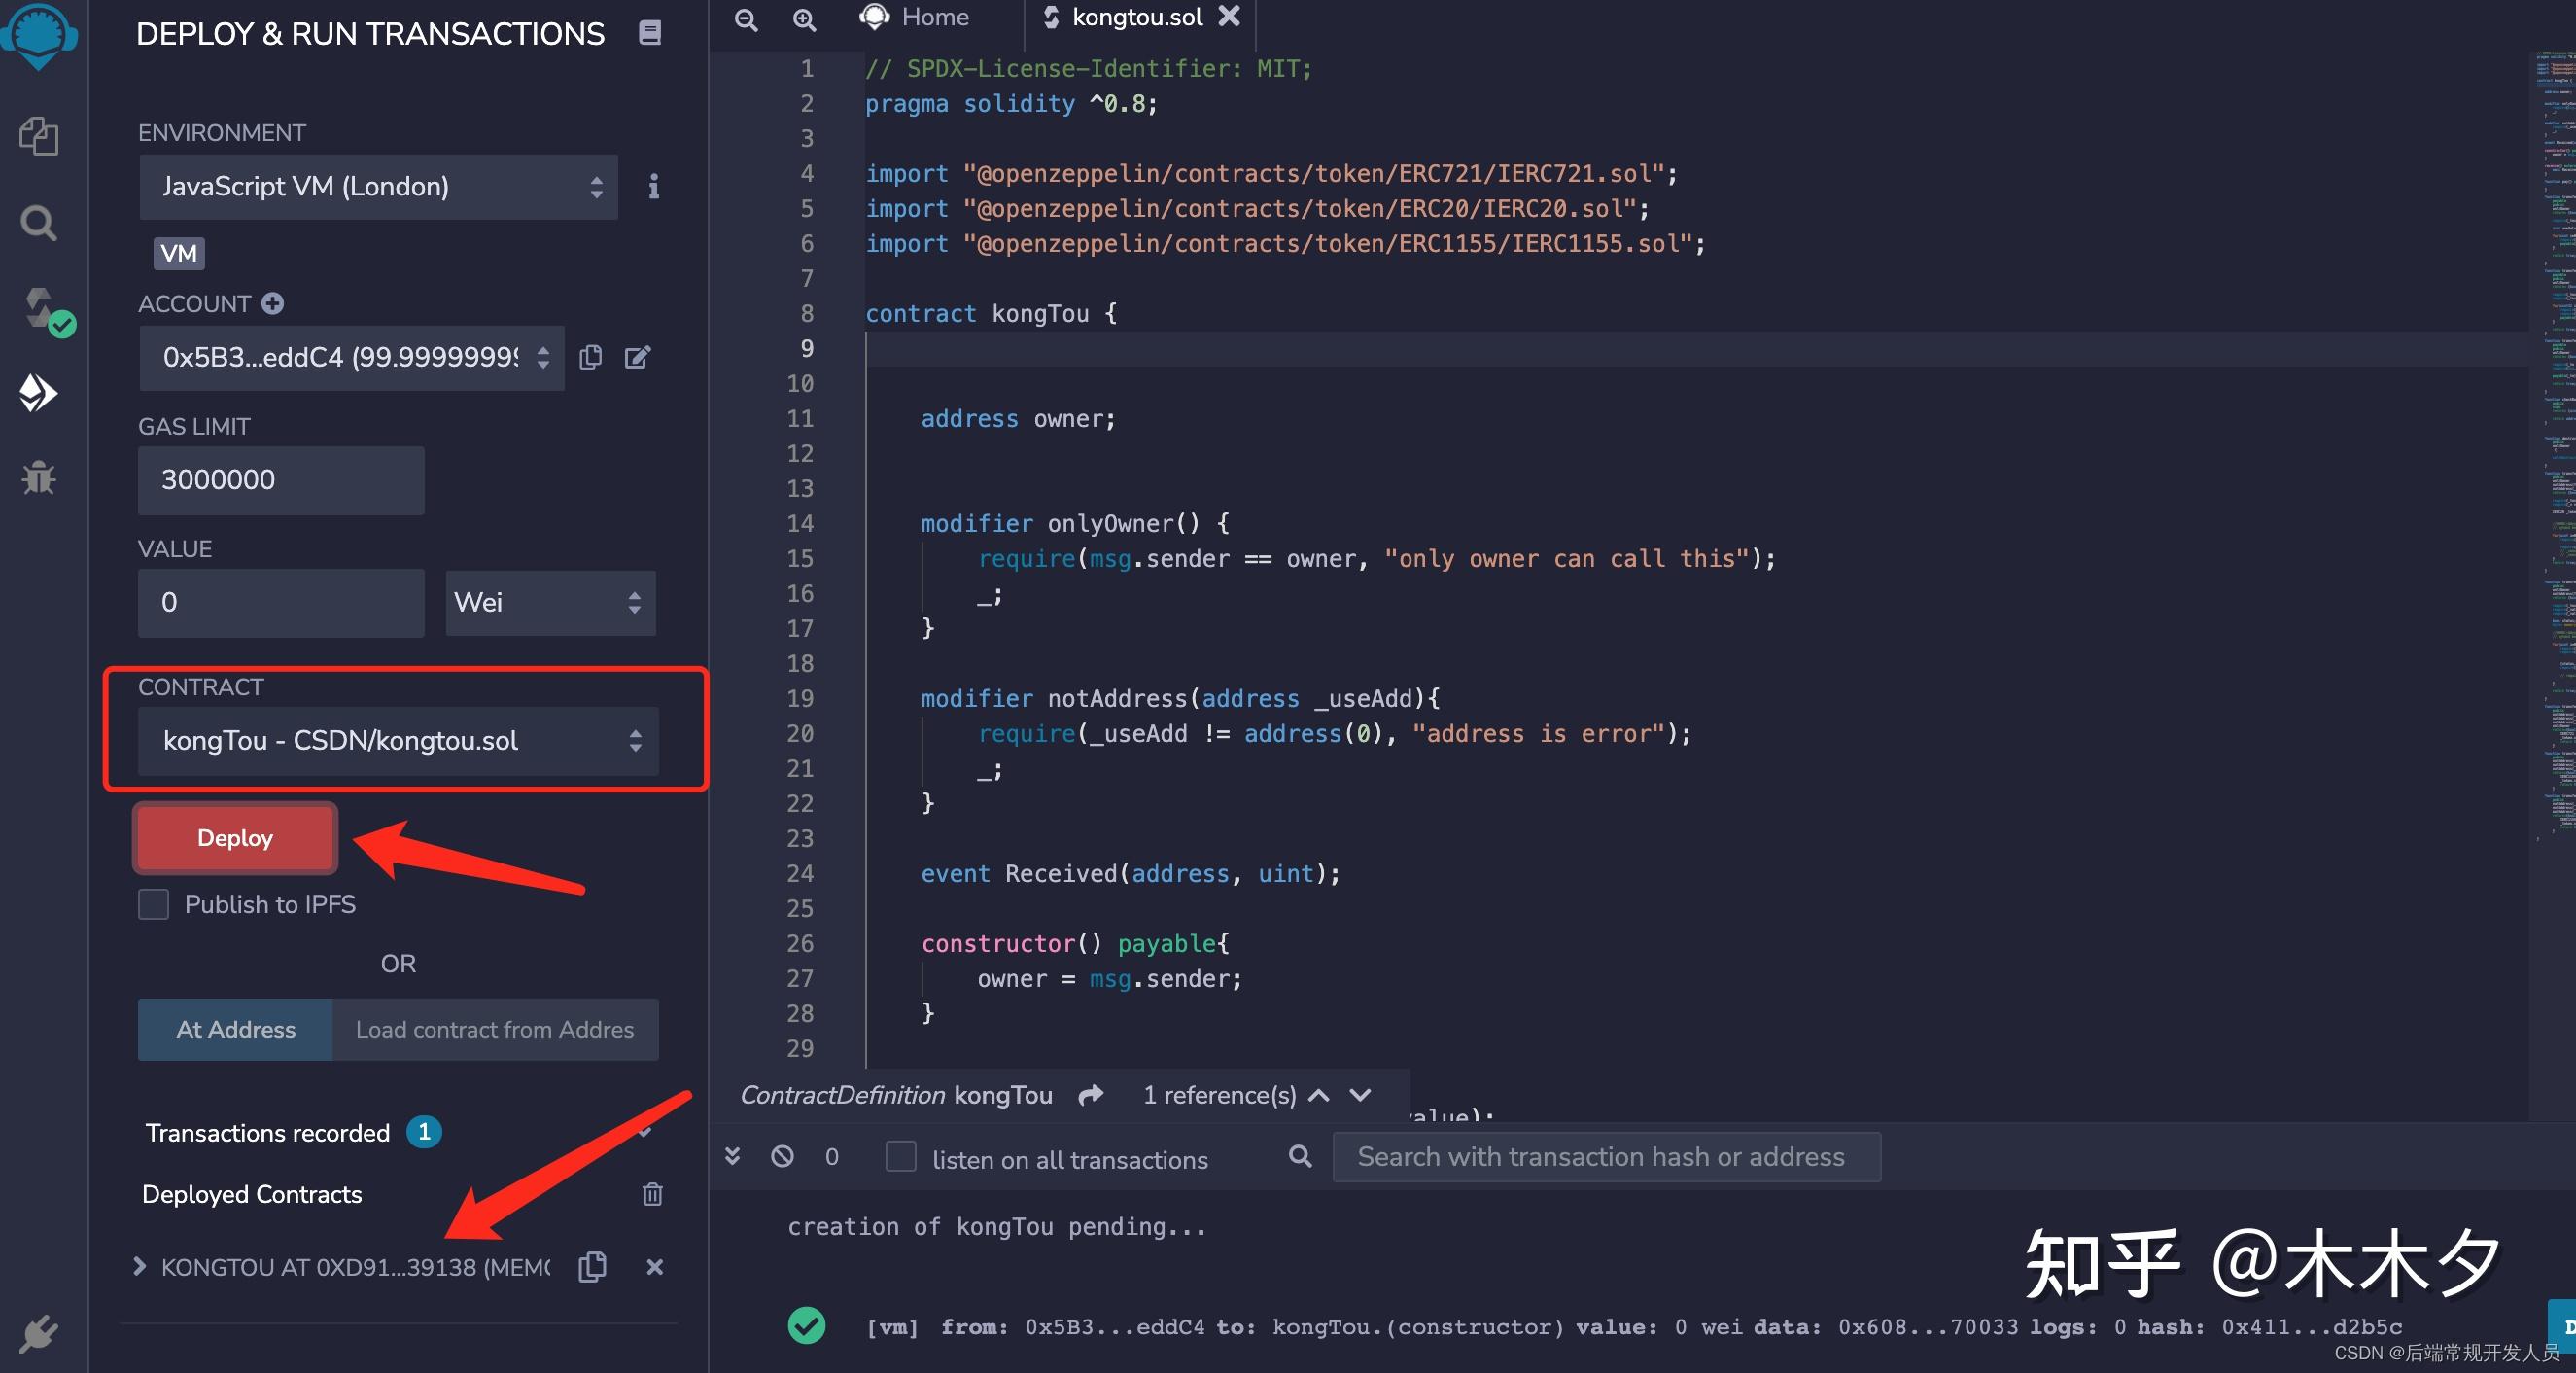Click 'contract kongTou {' code line
Image resolution: width=2576 pixels, height=1373 pixels.
click(x=990, y=314)
